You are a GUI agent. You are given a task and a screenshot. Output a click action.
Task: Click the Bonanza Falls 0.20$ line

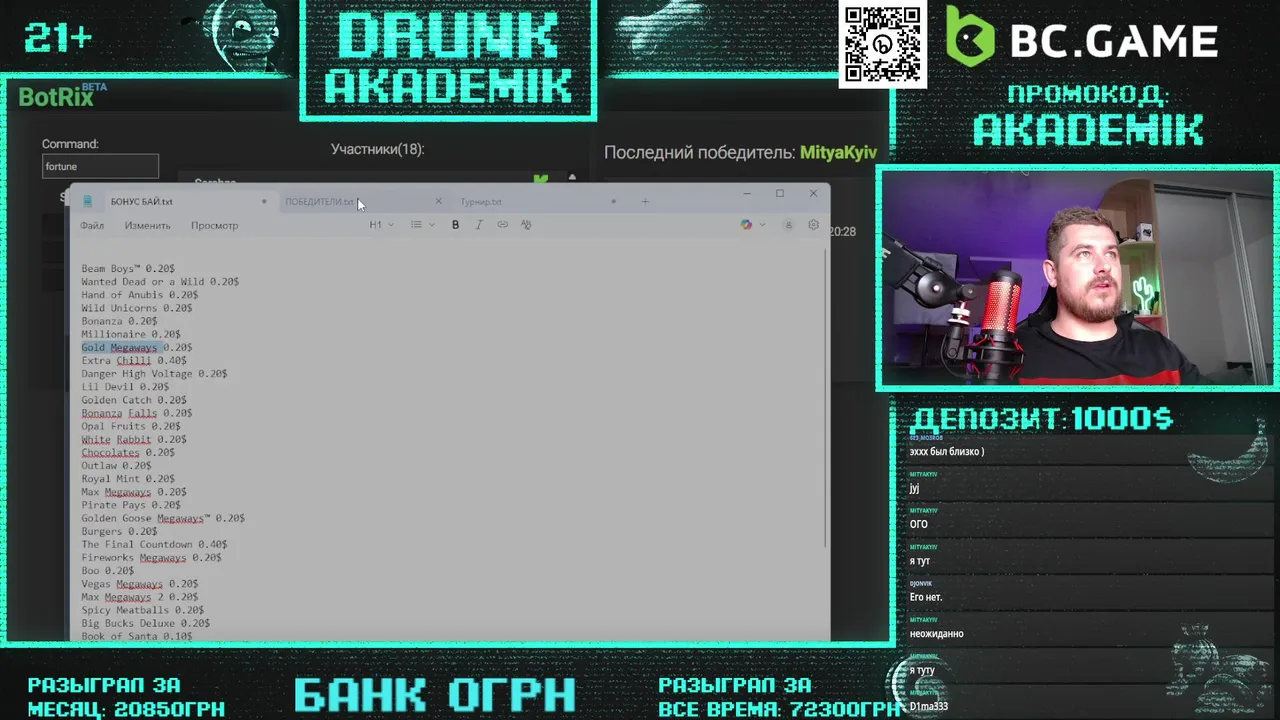tap(136, 413)
